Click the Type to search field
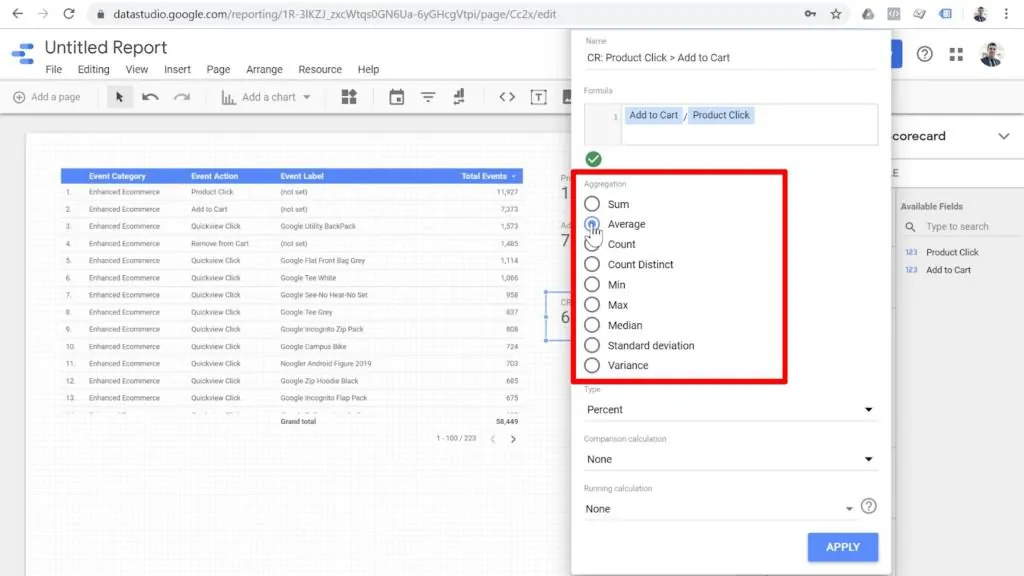 tap(960, 227)
